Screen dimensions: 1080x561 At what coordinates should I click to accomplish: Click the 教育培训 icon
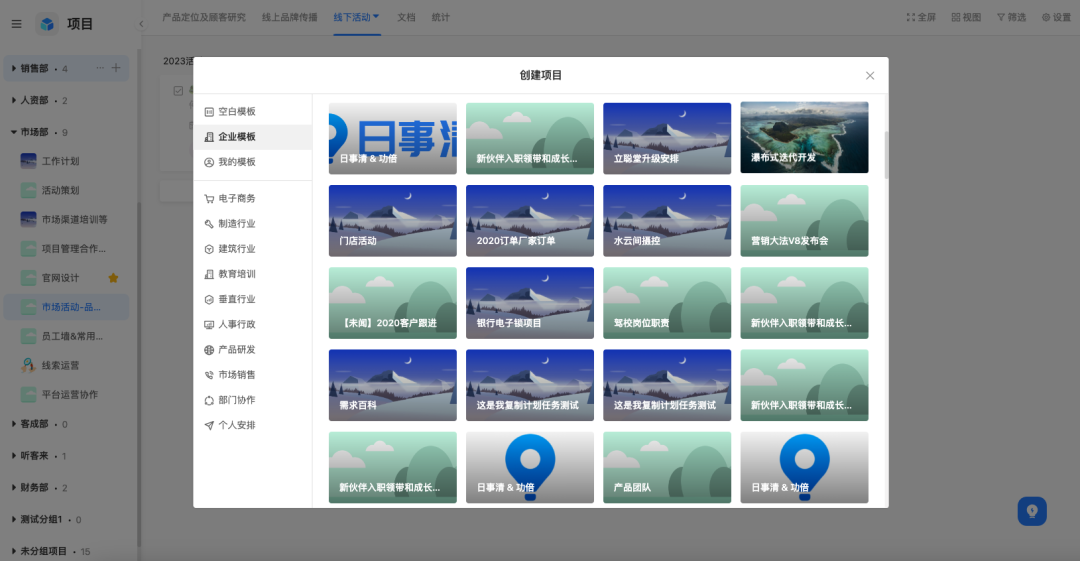click(209, 274)
